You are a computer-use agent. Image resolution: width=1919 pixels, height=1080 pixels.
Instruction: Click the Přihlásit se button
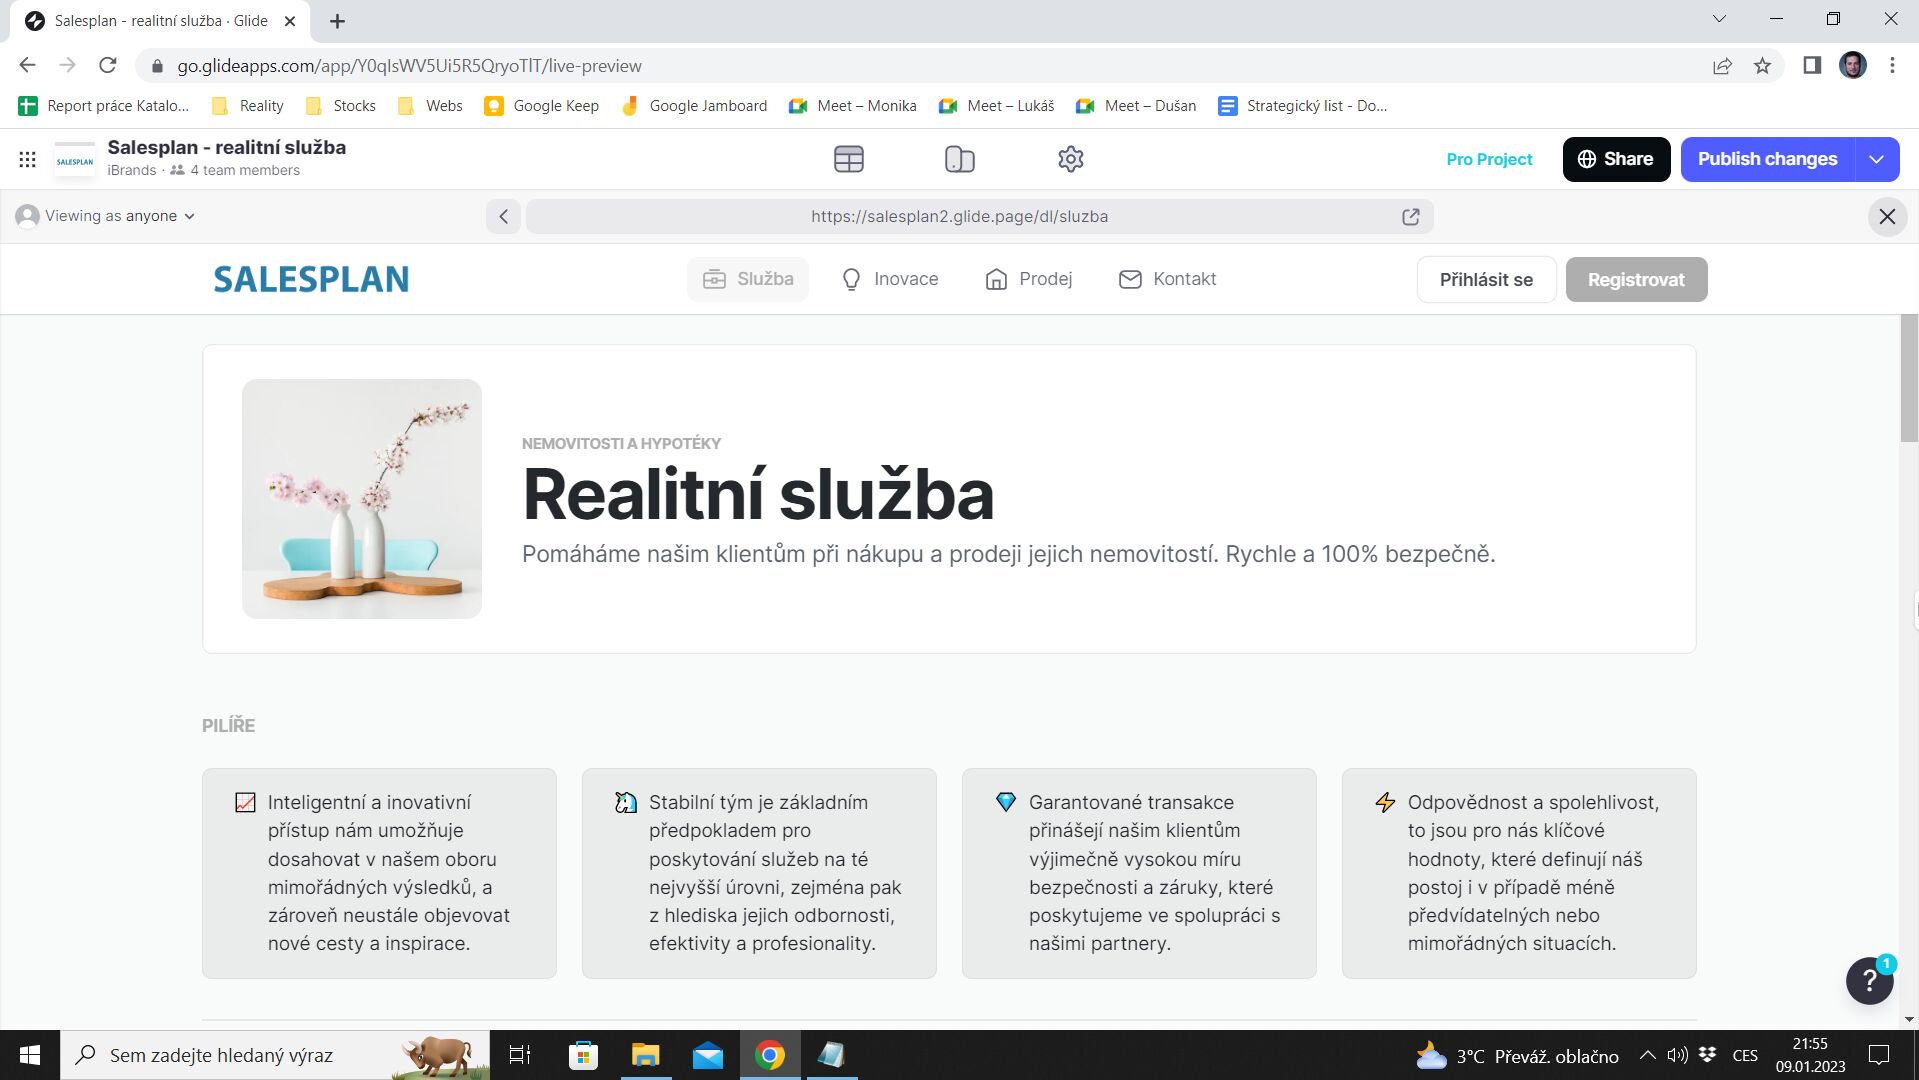1486,280
